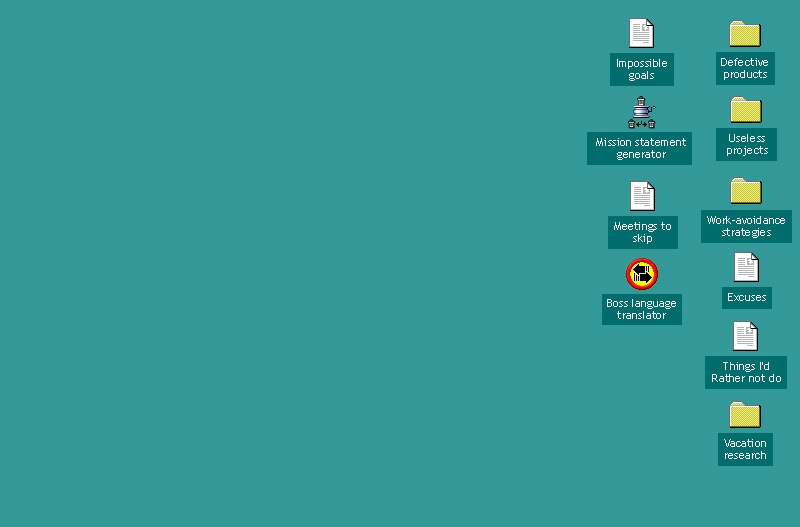Click the "Impossible goals" label
Screen dimensions: 800x527
pos(642,69)
